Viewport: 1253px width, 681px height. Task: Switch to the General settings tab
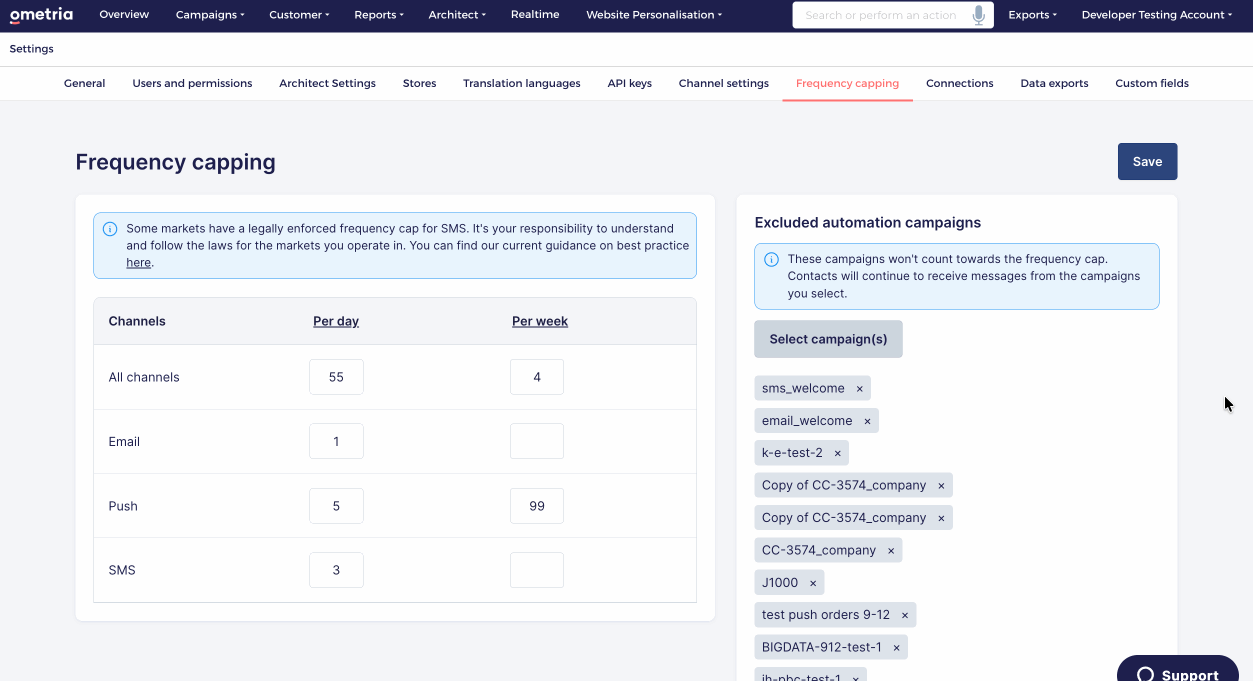point(85,84)
